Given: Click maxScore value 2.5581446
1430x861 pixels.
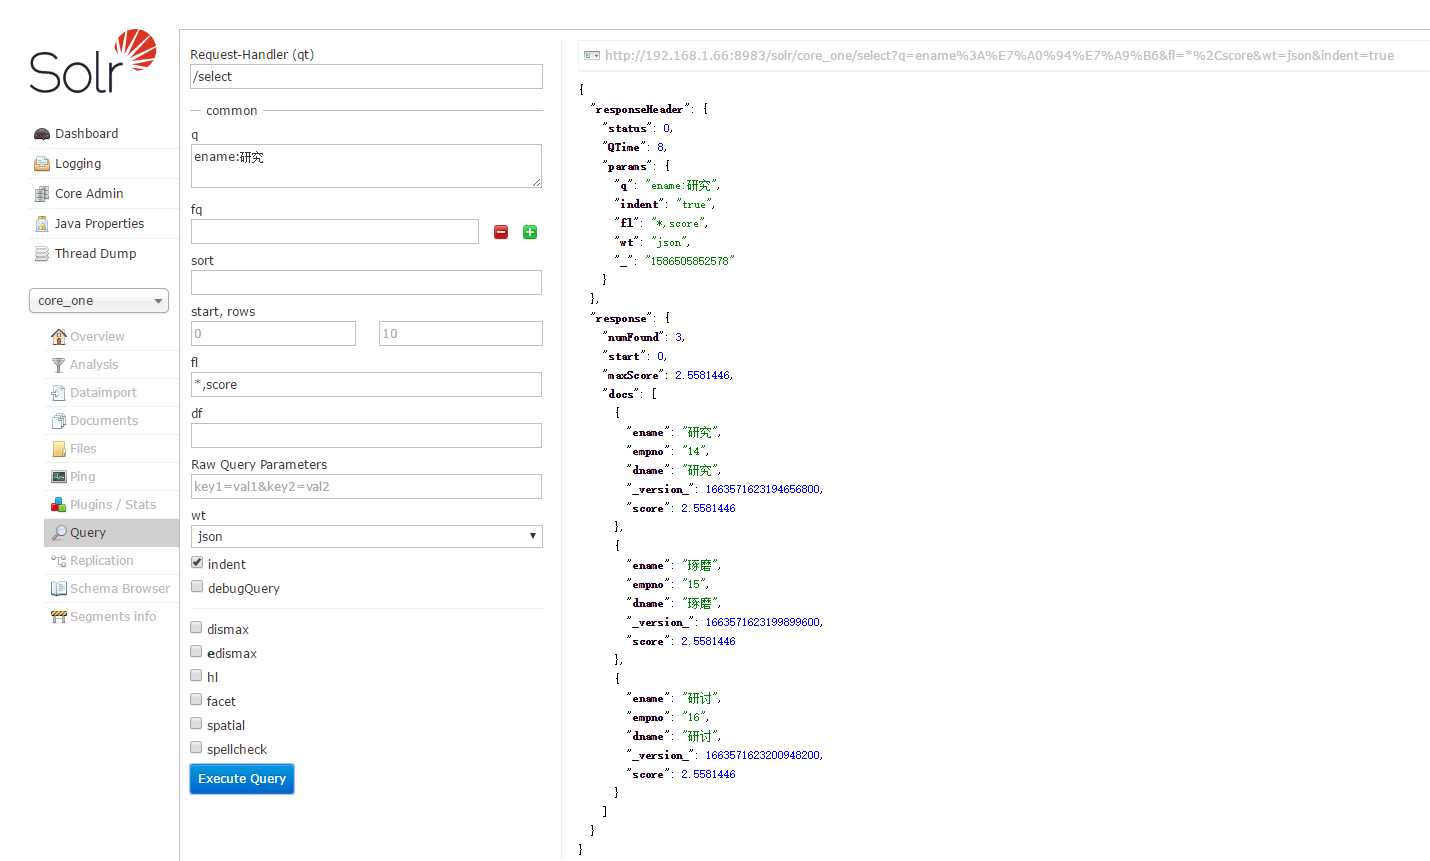Looking at the screenshot, I should (703, 375).
